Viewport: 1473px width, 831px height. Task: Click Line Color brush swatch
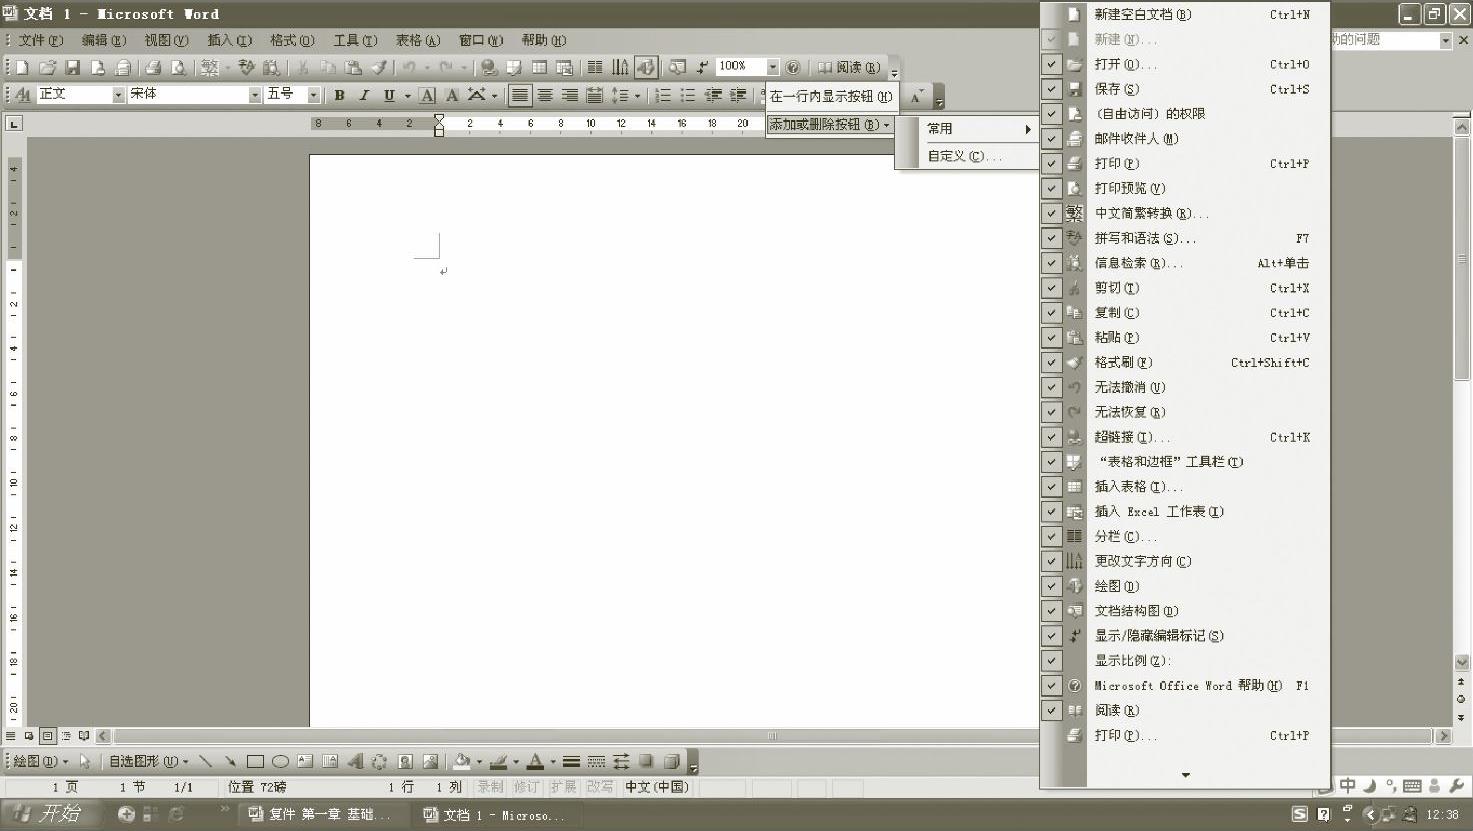coord(499,761)
